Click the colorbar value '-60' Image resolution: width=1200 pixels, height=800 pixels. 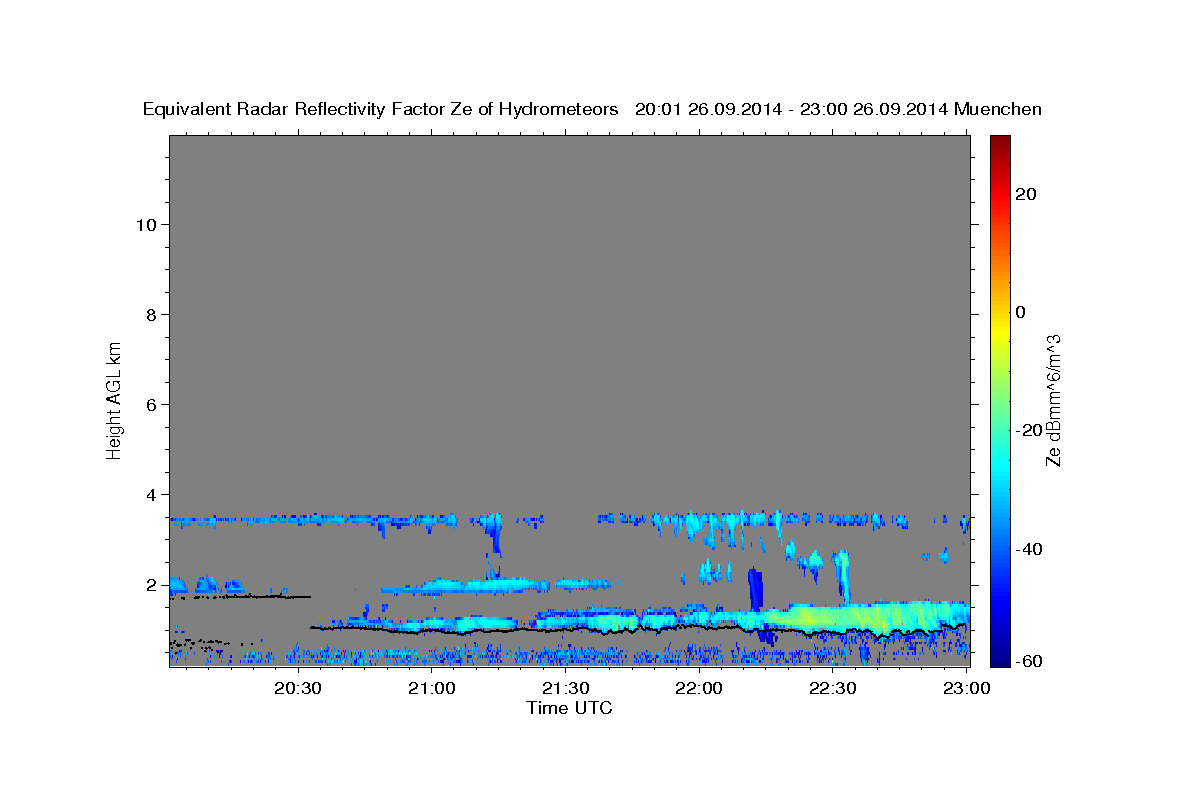tap(1029, 660)
